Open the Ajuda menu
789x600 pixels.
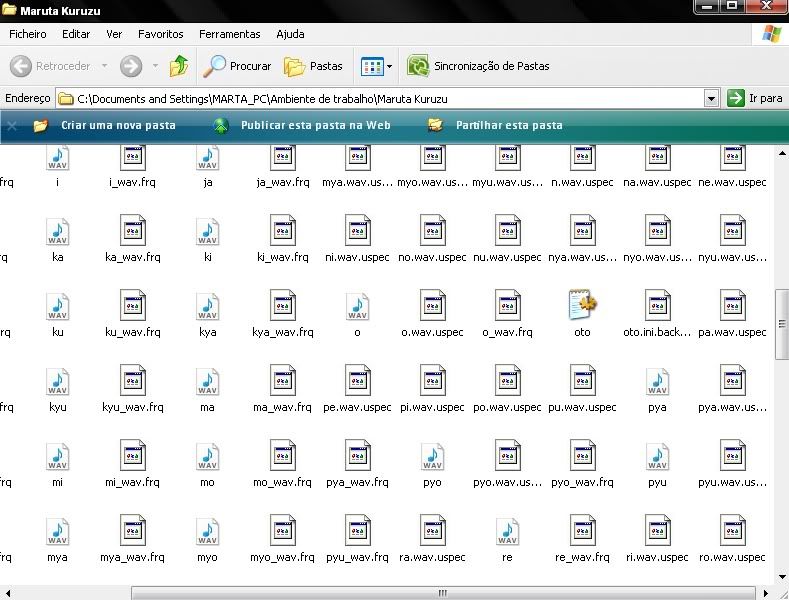pos(290,34)
